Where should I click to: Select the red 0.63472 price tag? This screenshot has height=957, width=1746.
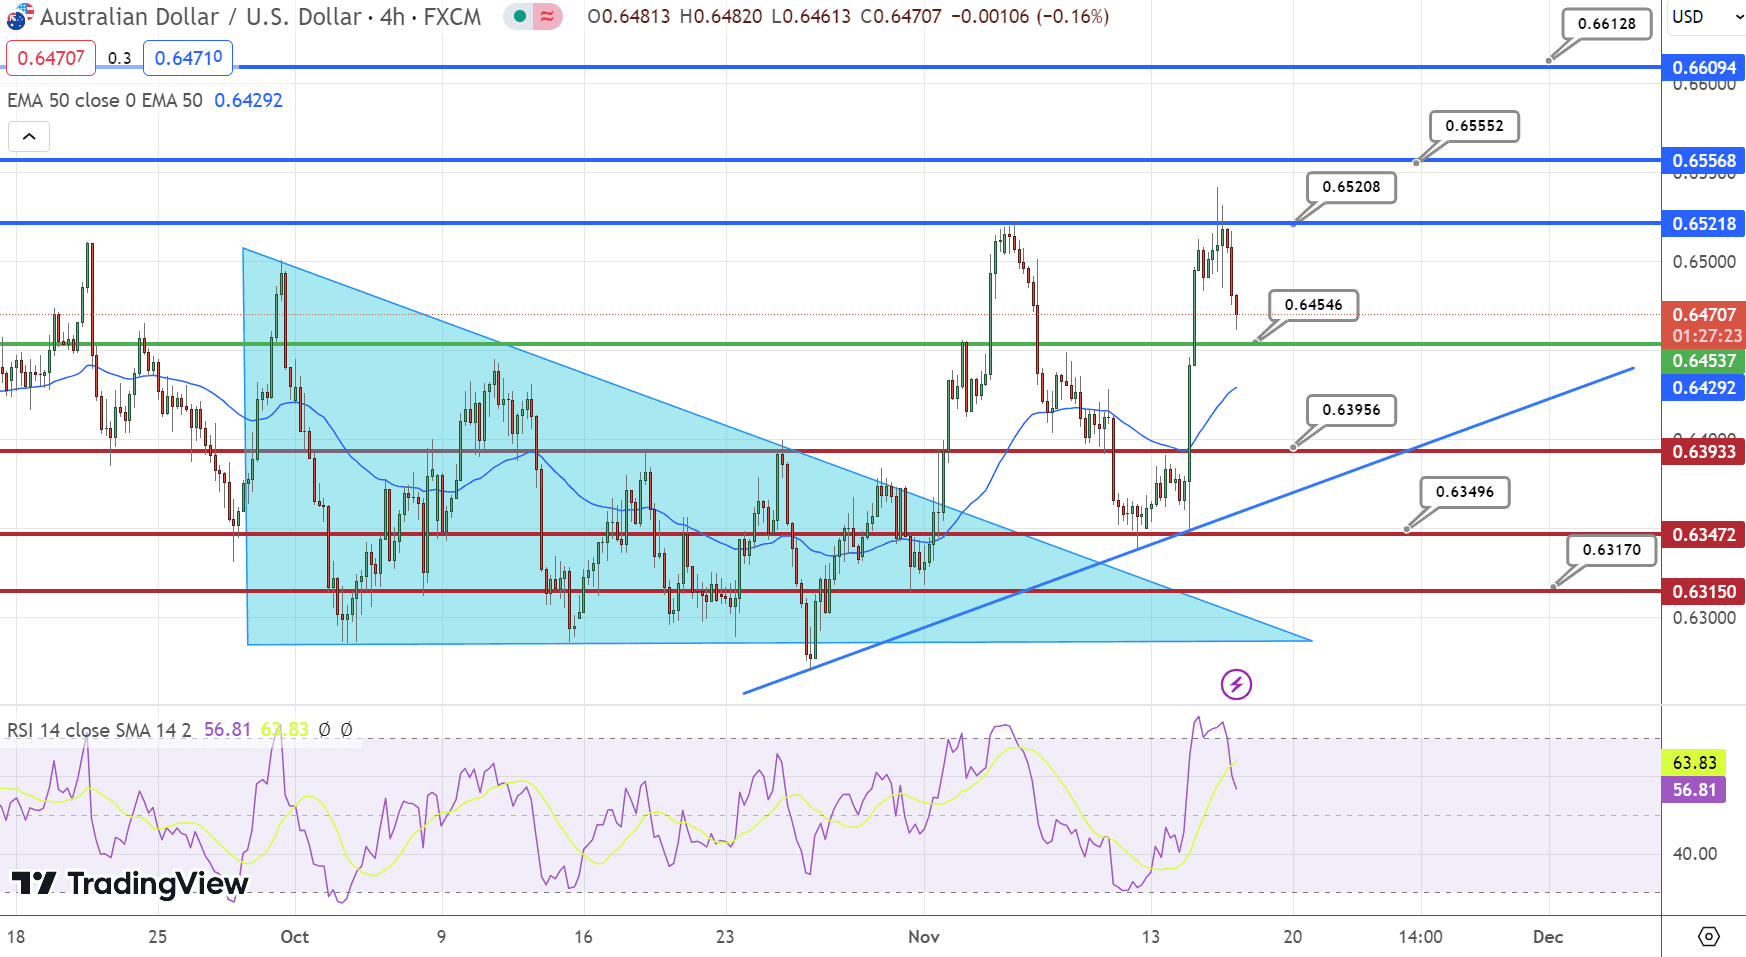[1704, 535]
